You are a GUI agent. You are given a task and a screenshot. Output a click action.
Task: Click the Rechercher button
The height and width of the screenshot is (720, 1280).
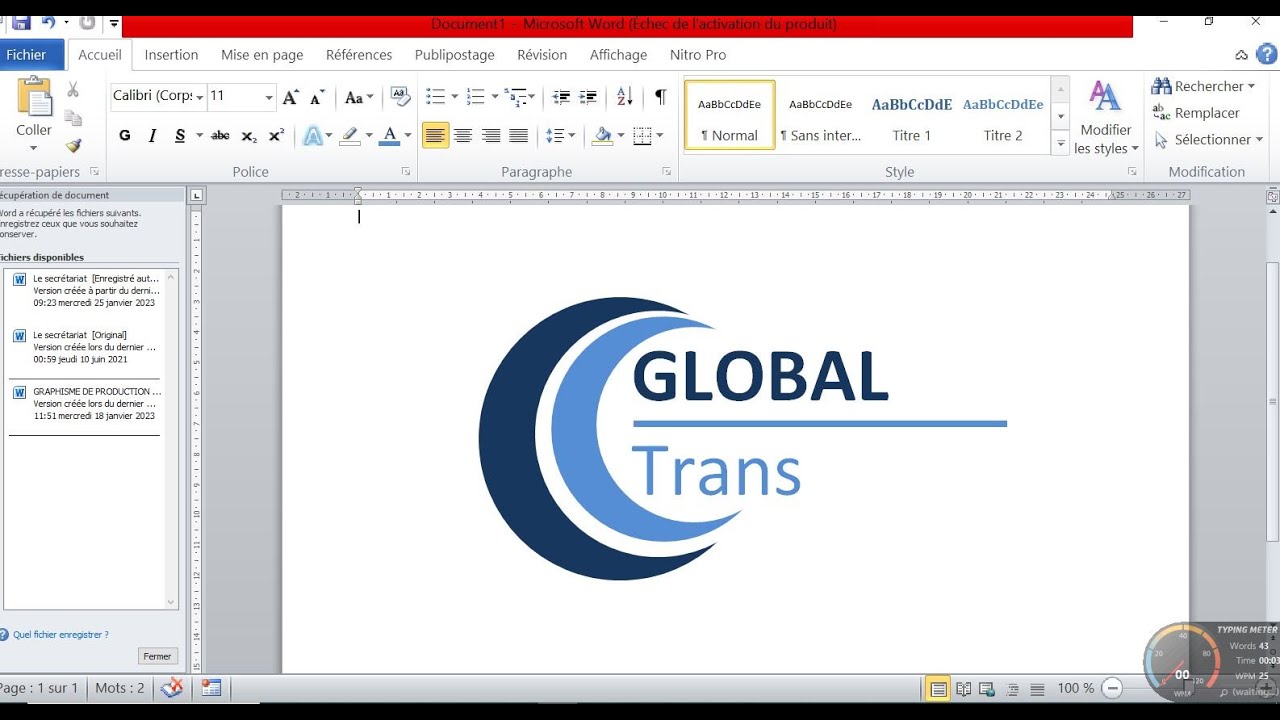point(1203,86)
